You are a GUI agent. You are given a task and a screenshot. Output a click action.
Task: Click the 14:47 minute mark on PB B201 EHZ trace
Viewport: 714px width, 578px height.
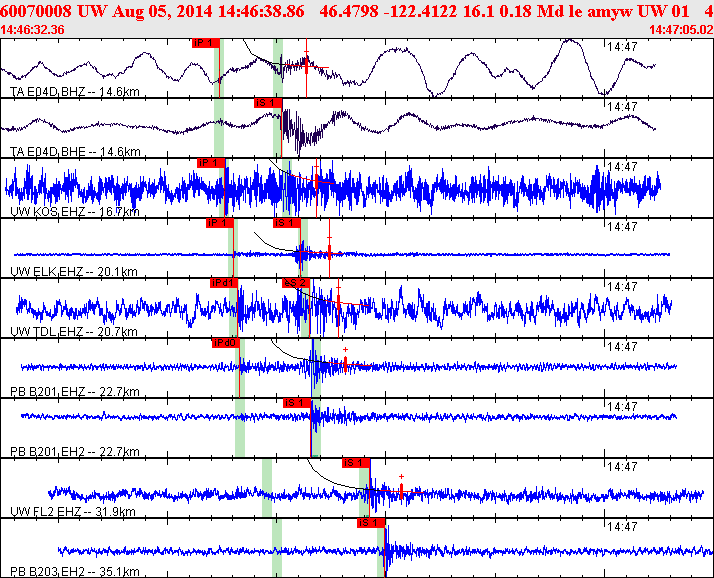pos(622,347)
